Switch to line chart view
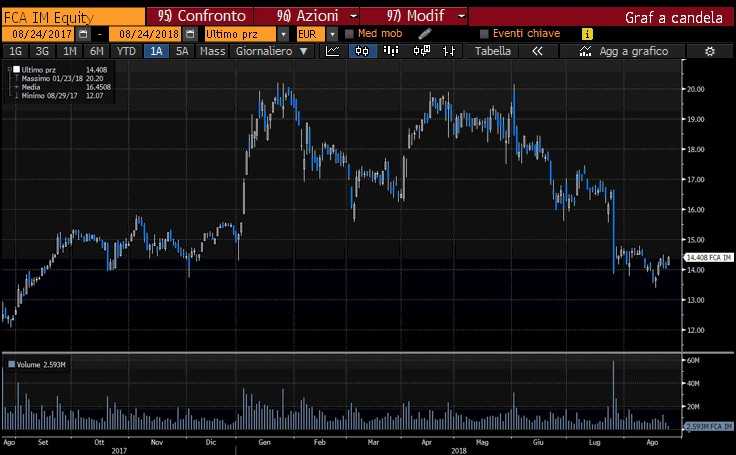Screen dimensions: 736x455 332,51
